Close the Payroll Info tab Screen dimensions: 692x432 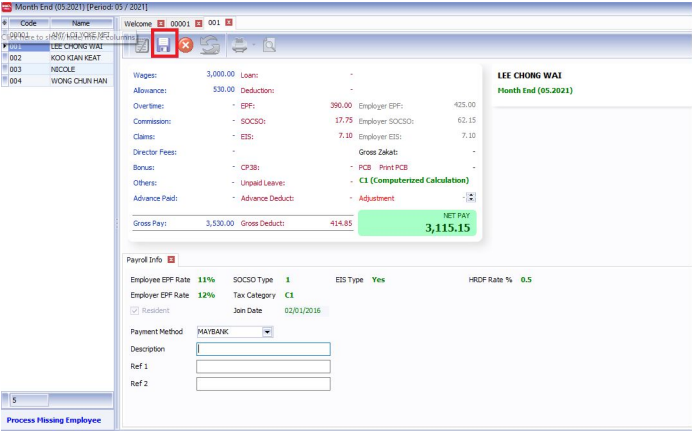tap(171, 260)
